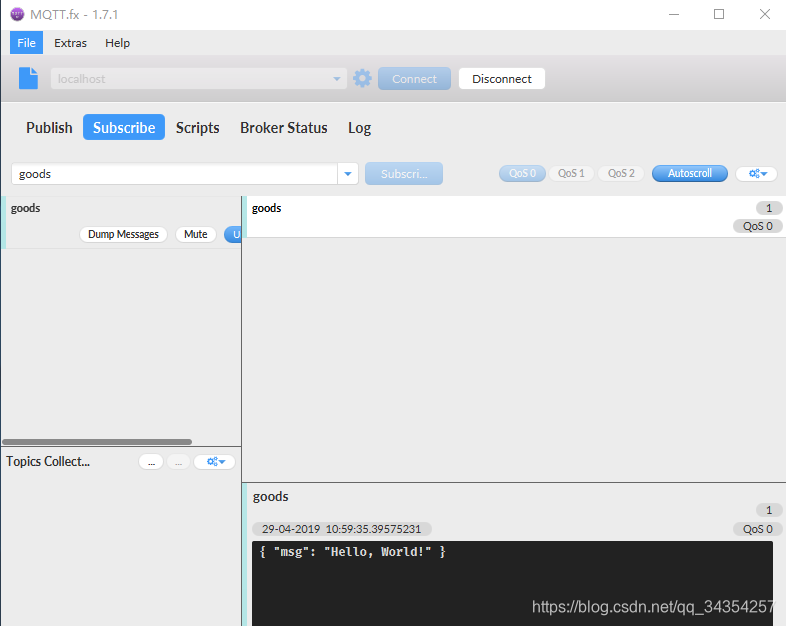Open Topics Collector settings gears menu

click(x=215, y=462)
